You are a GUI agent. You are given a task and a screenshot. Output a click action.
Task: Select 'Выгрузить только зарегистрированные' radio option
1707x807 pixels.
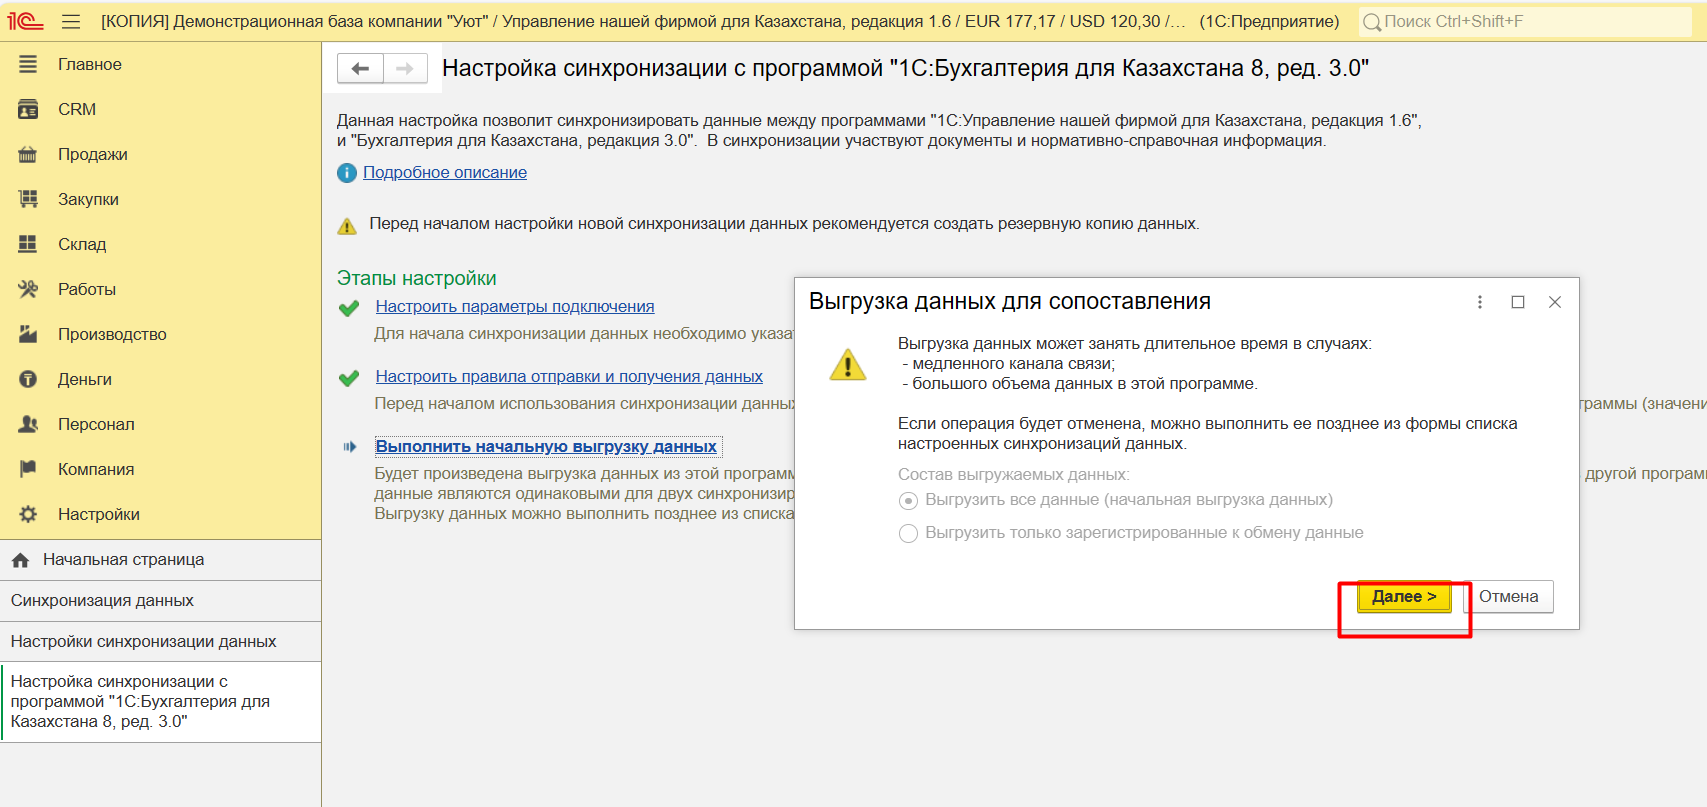click(908, 533)
